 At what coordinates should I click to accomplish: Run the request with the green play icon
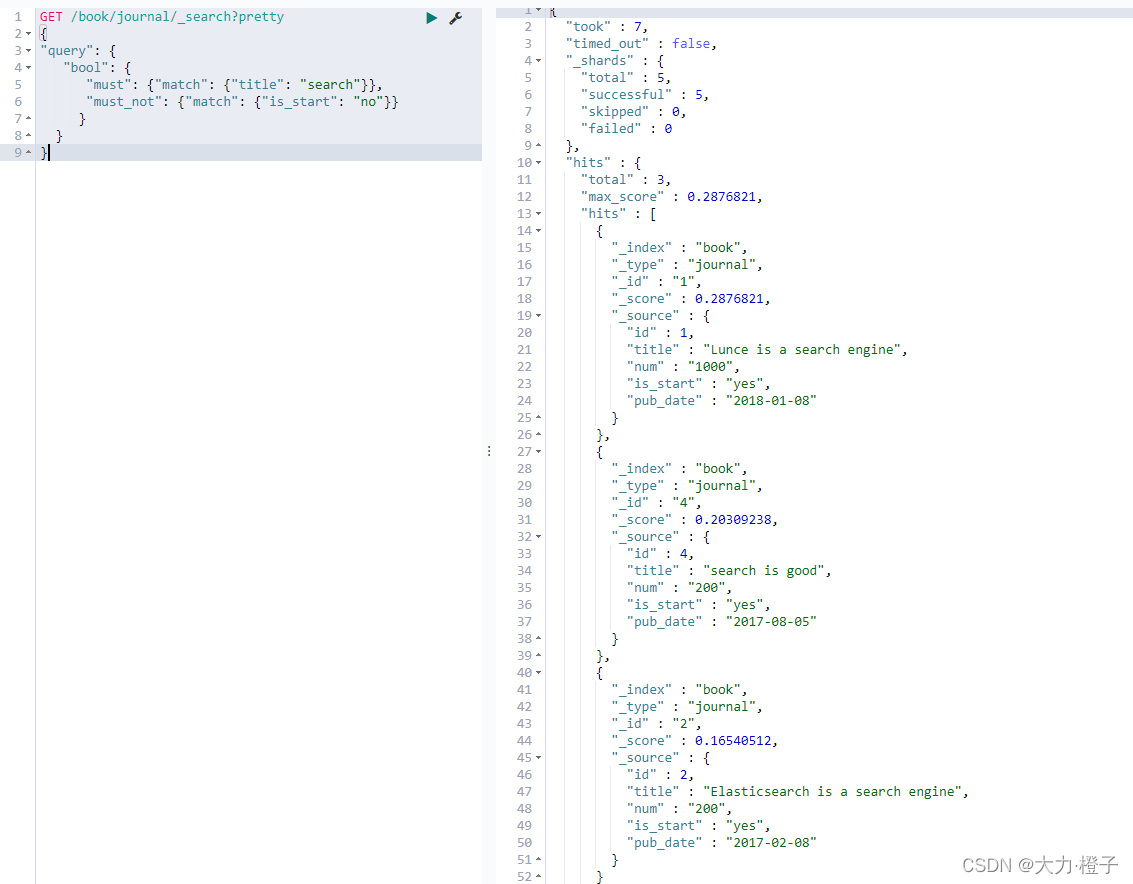point(431,18)
